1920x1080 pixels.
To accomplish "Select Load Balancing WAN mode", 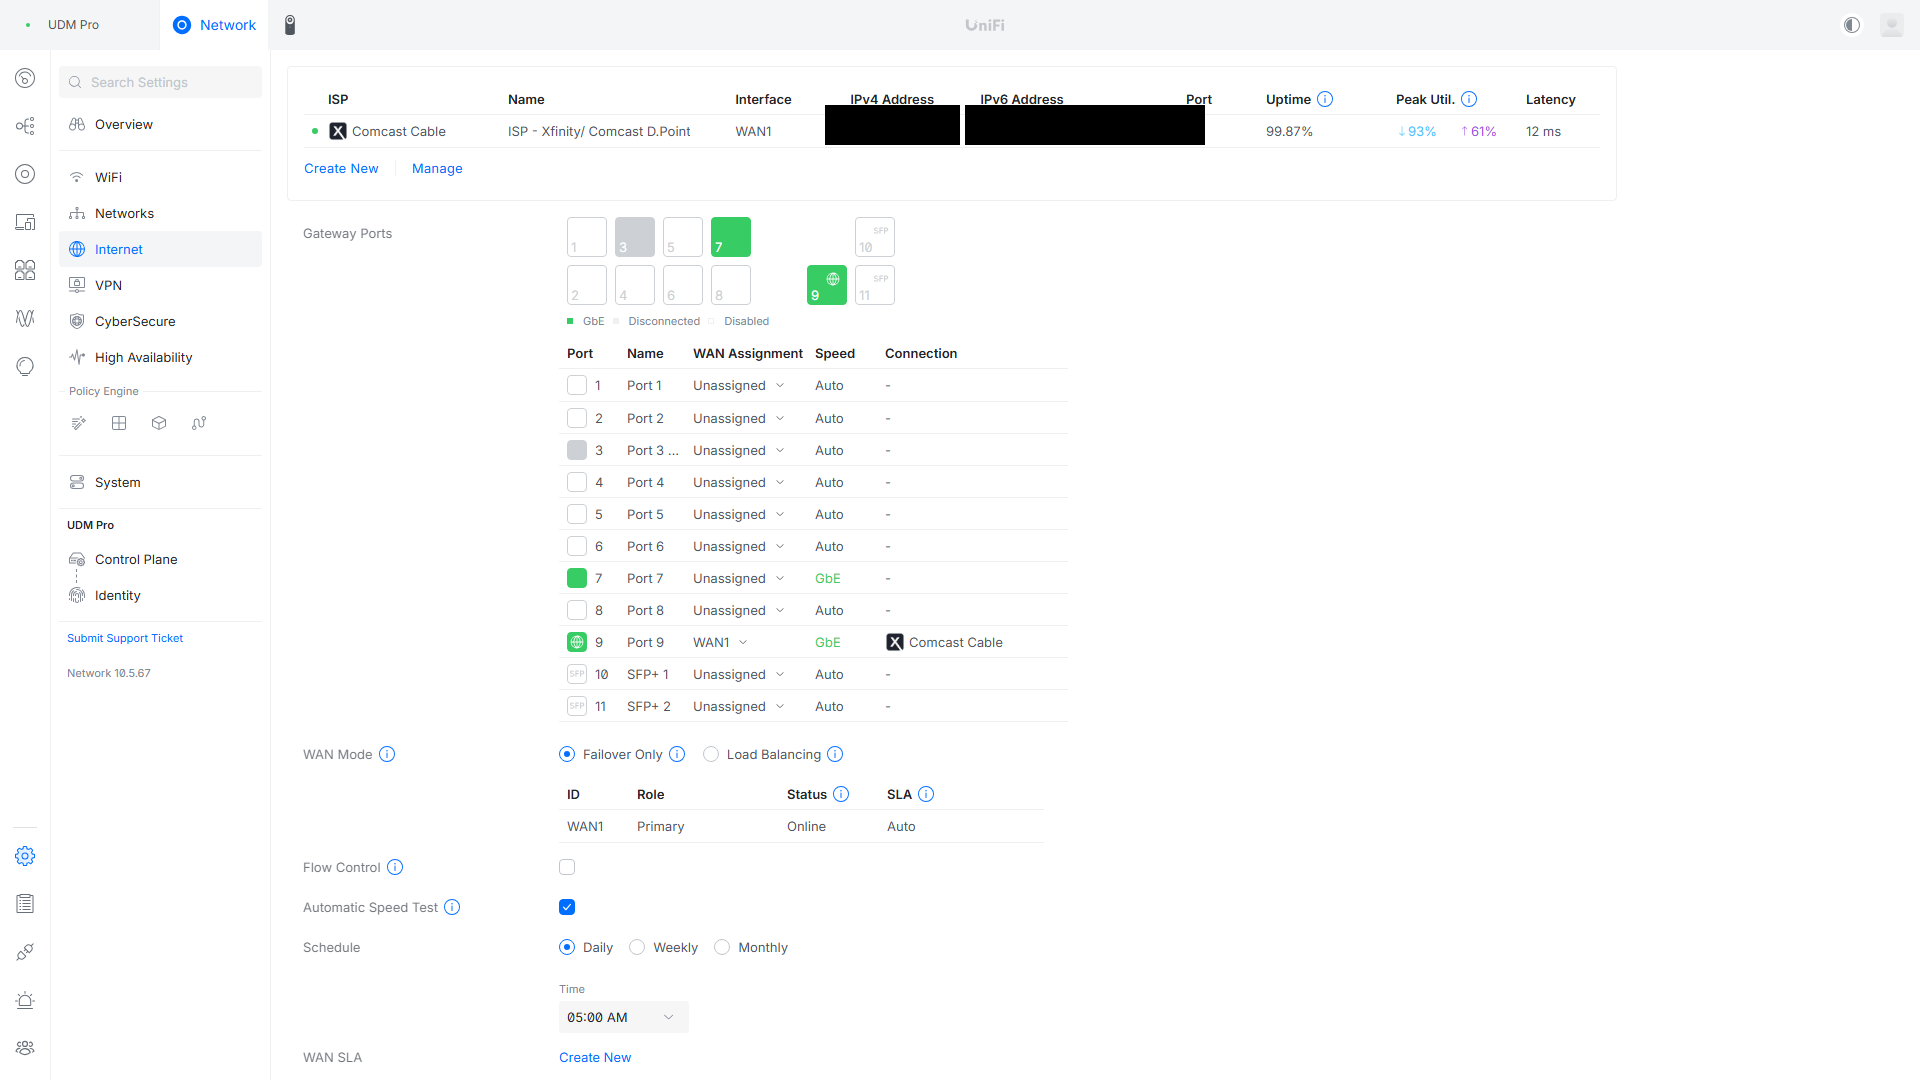I will [711, 754].
